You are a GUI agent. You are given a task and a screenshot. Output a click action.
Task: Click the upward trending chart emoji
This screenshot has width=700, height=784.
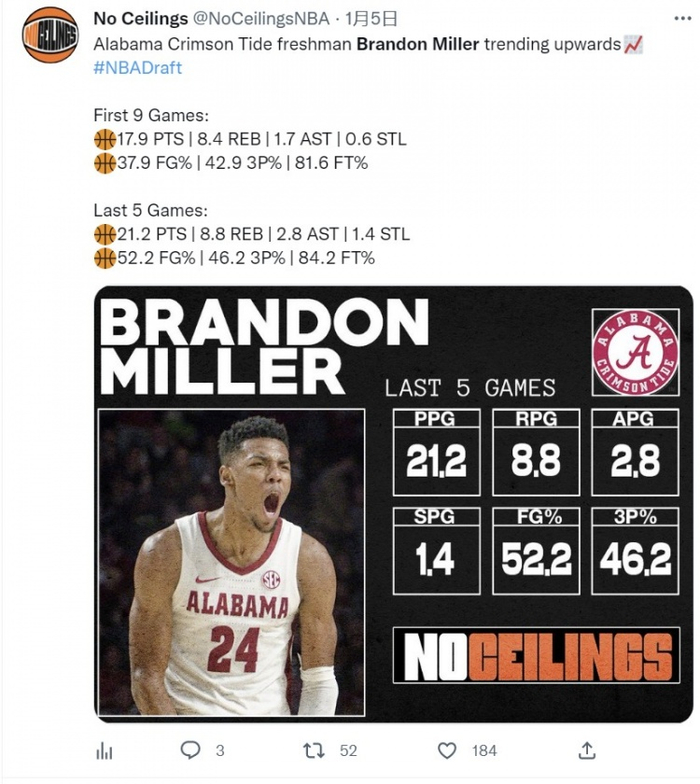[633, 45]
